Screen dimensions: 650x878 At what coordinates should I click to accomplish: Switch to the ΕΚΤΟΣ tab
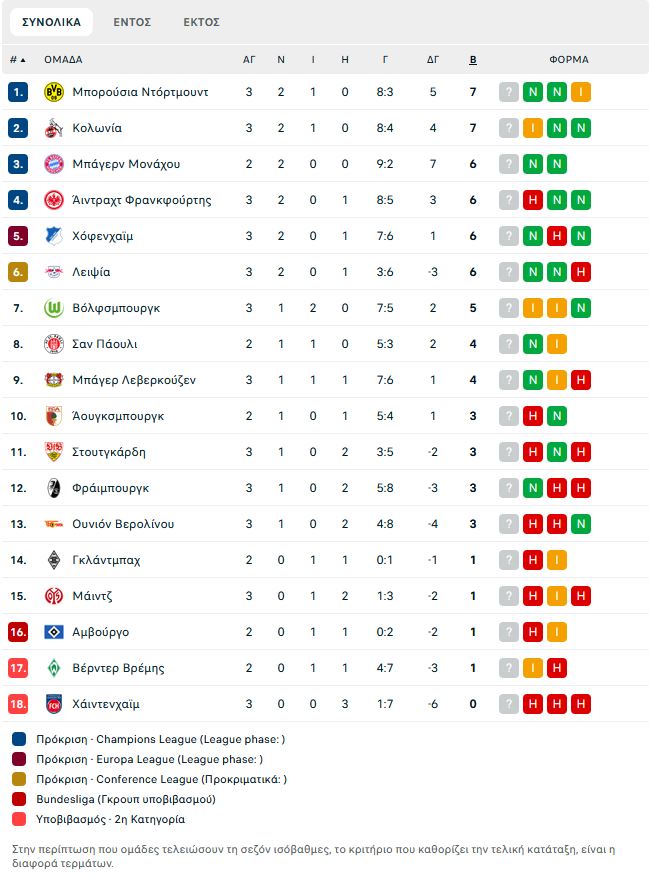tap(202, 22)
